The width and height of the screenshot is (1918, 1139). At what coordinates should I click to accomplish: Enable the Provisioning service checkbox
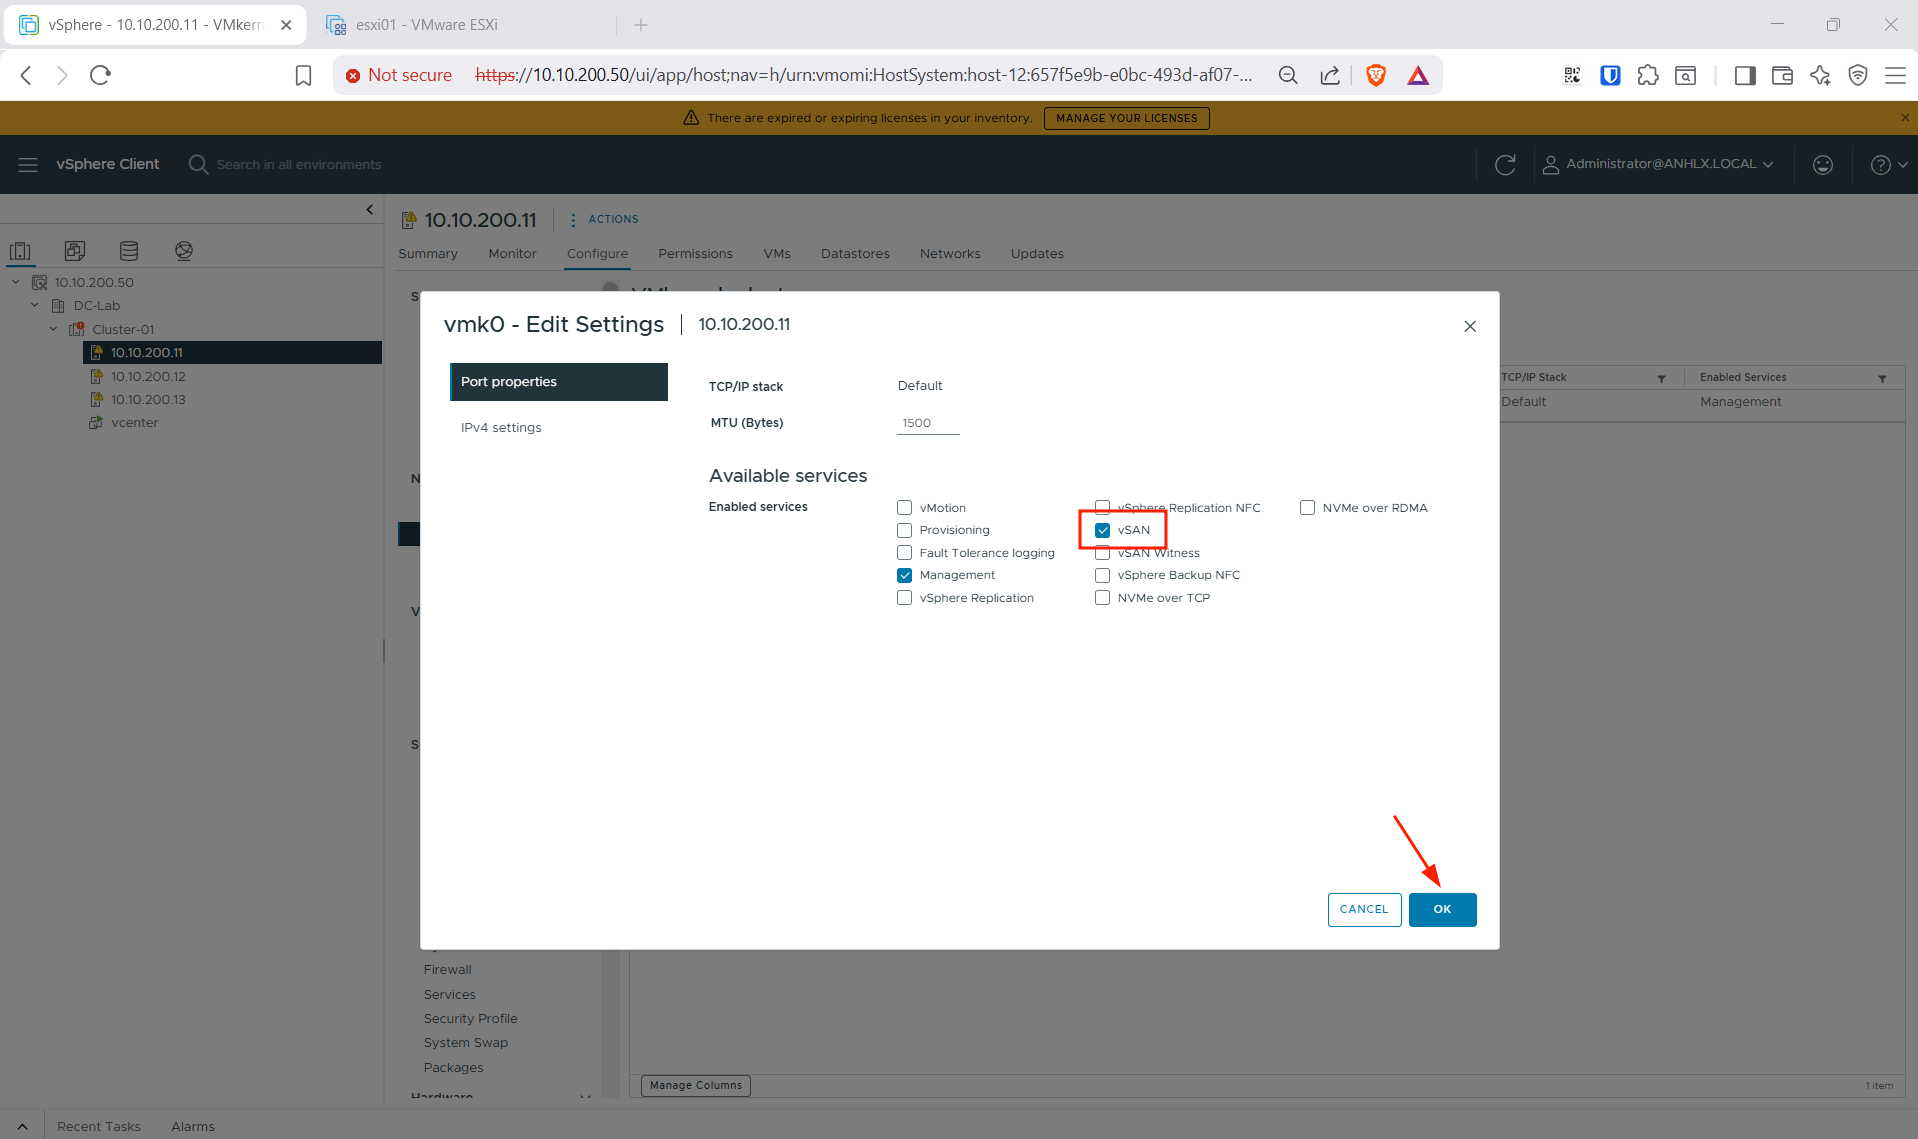[x=905, y=530]
